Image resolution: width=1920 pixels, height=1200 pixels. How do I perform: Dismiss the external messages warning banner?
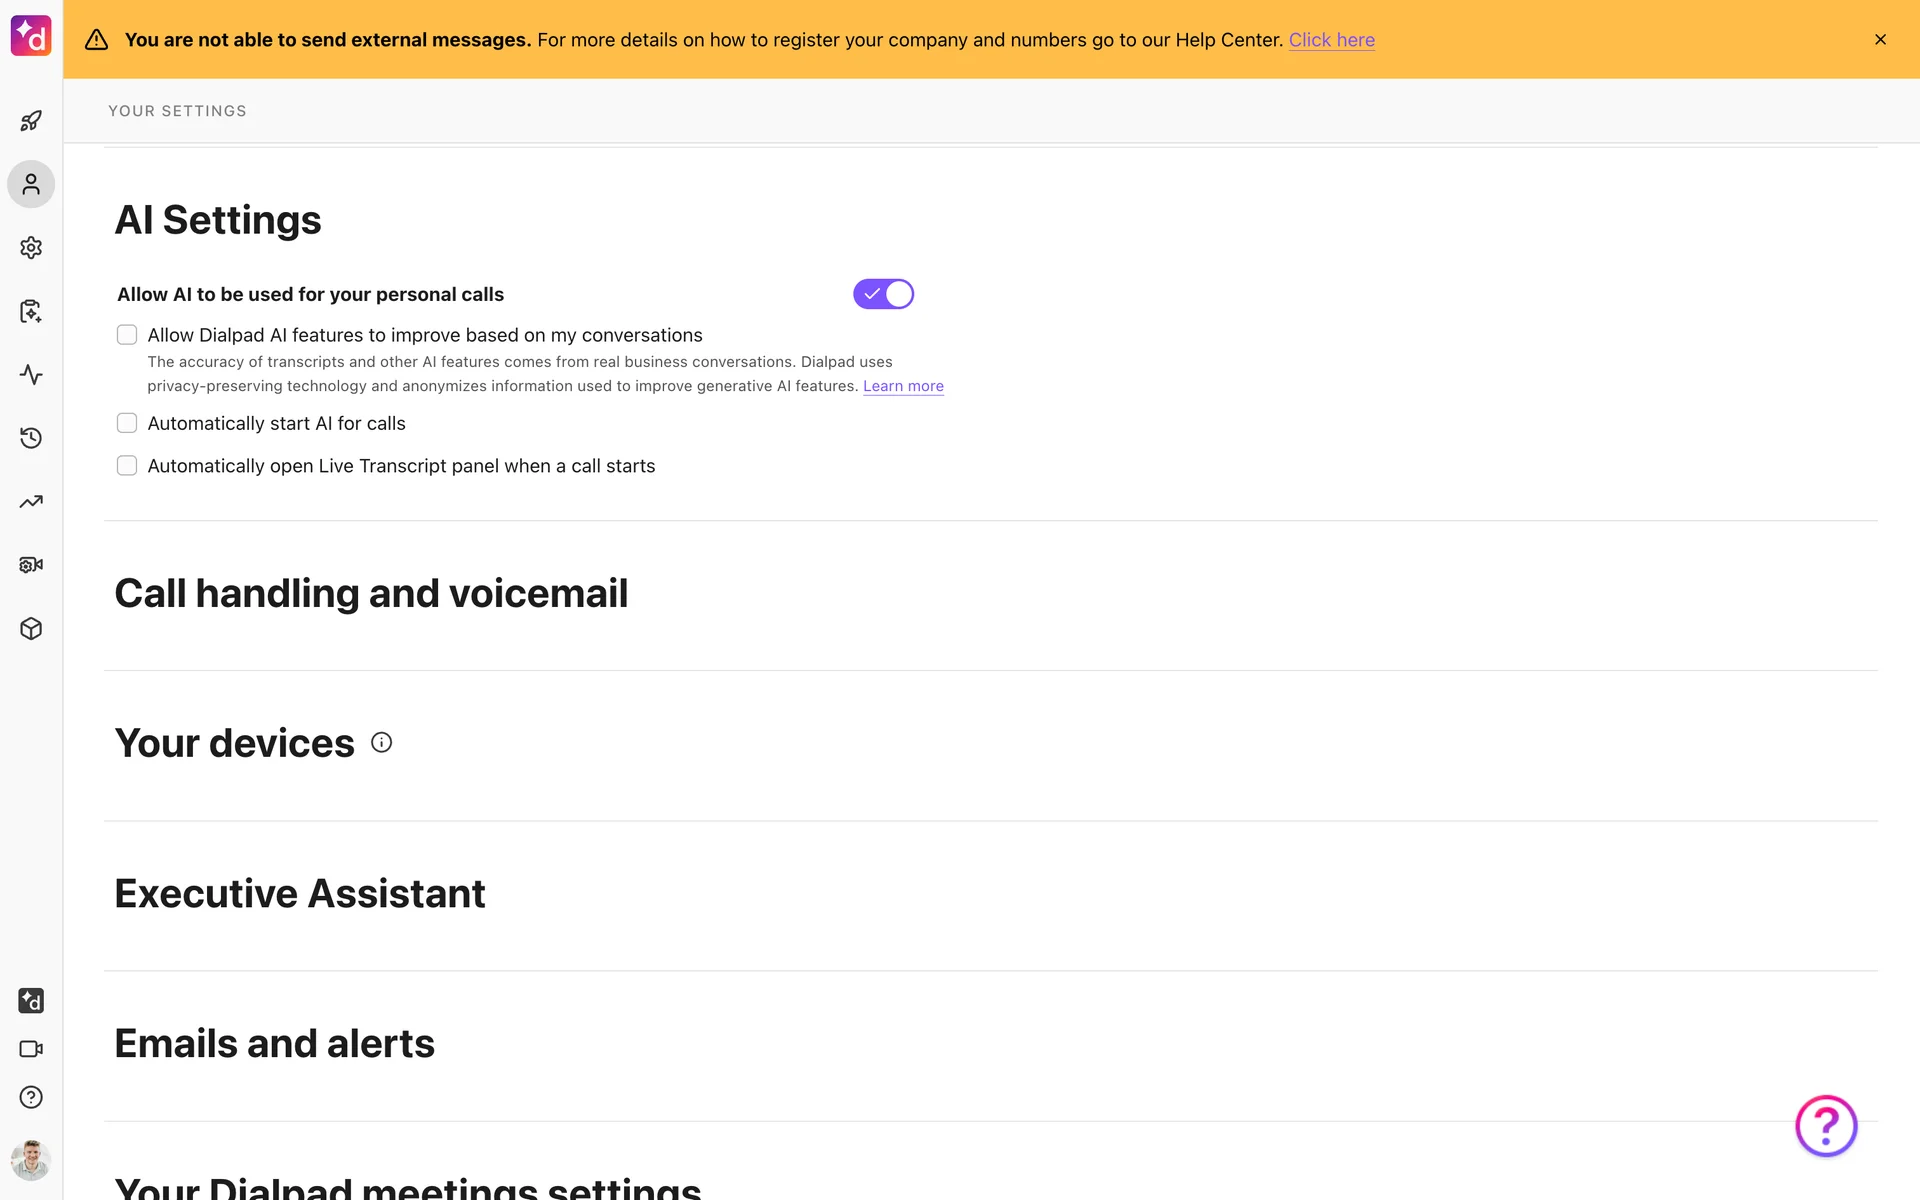[1880, 40]
